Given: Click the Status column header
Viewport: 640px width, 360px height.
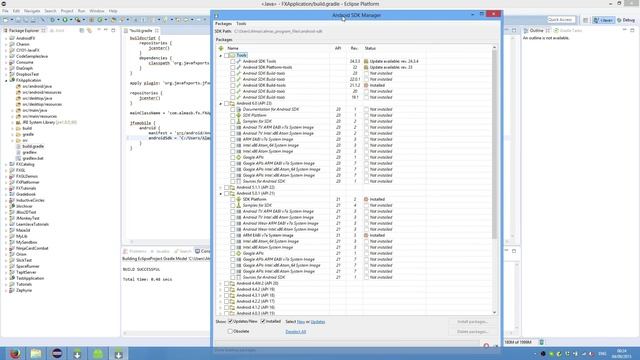Looking at the screenshot, I should click(x=370, y=48).
